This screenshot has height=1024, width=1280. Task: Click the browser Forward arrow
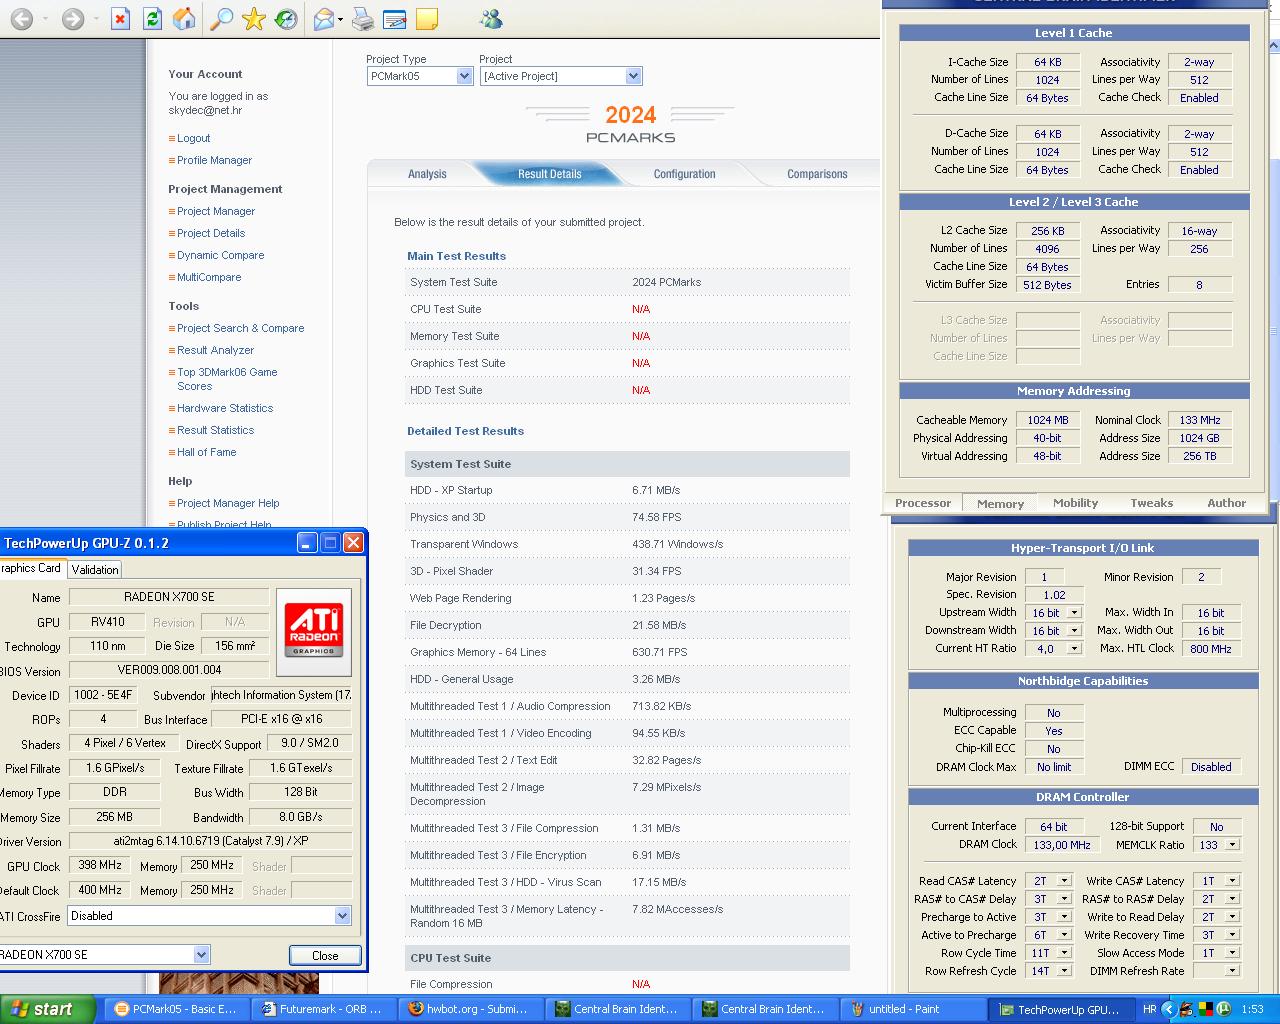(72, 19)
